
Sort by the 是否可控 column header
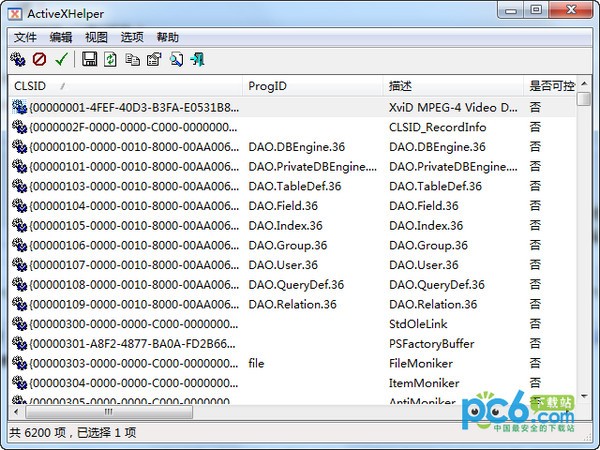tap(550, 86)
